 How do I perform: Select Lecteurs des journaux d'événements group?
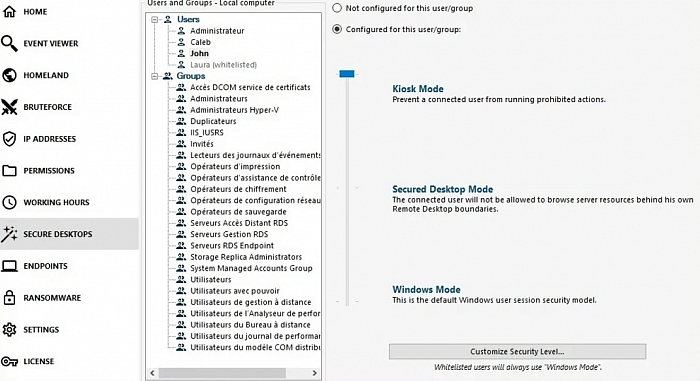click(255, 155)
